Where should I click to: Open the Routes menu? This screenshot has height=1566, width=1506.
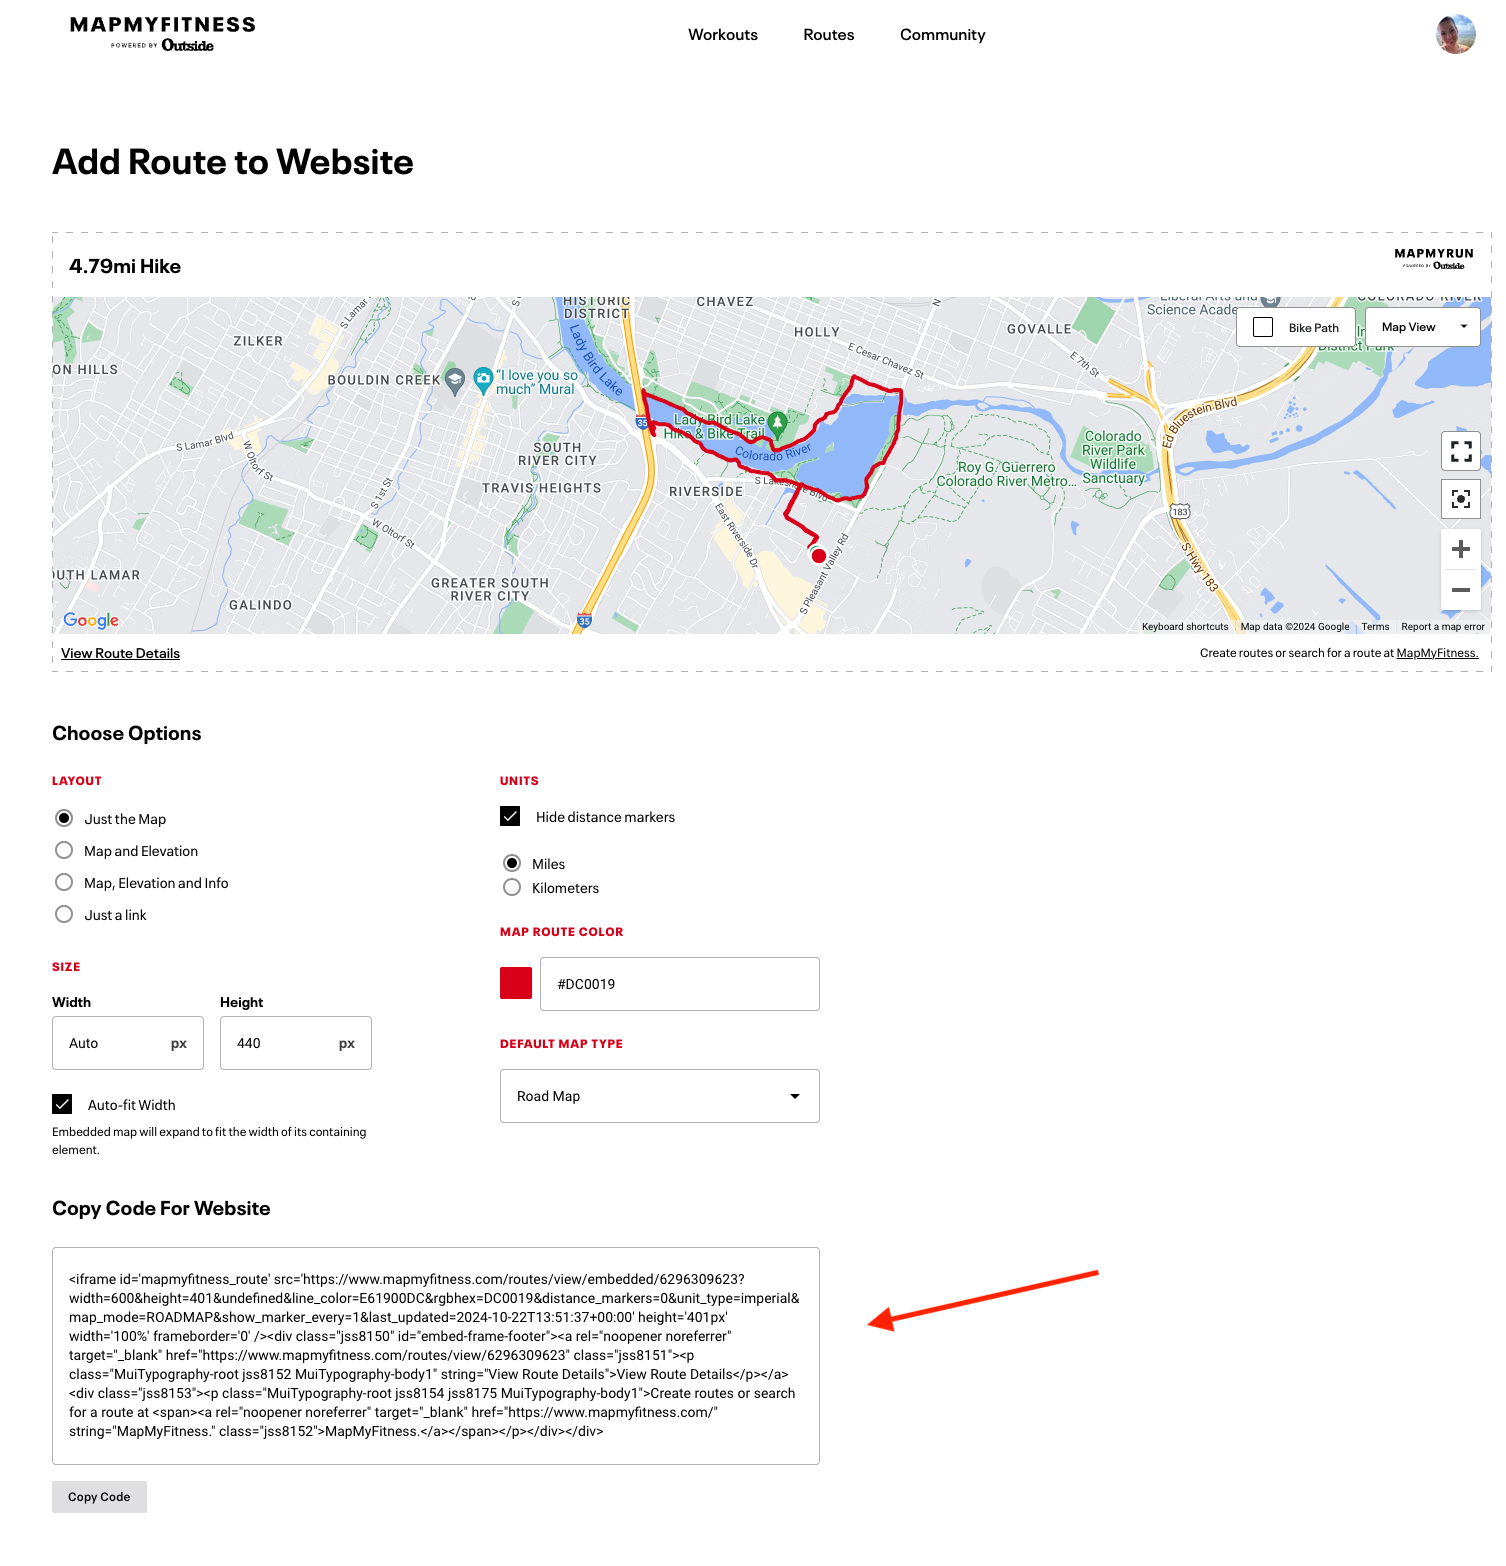[828, 35]
